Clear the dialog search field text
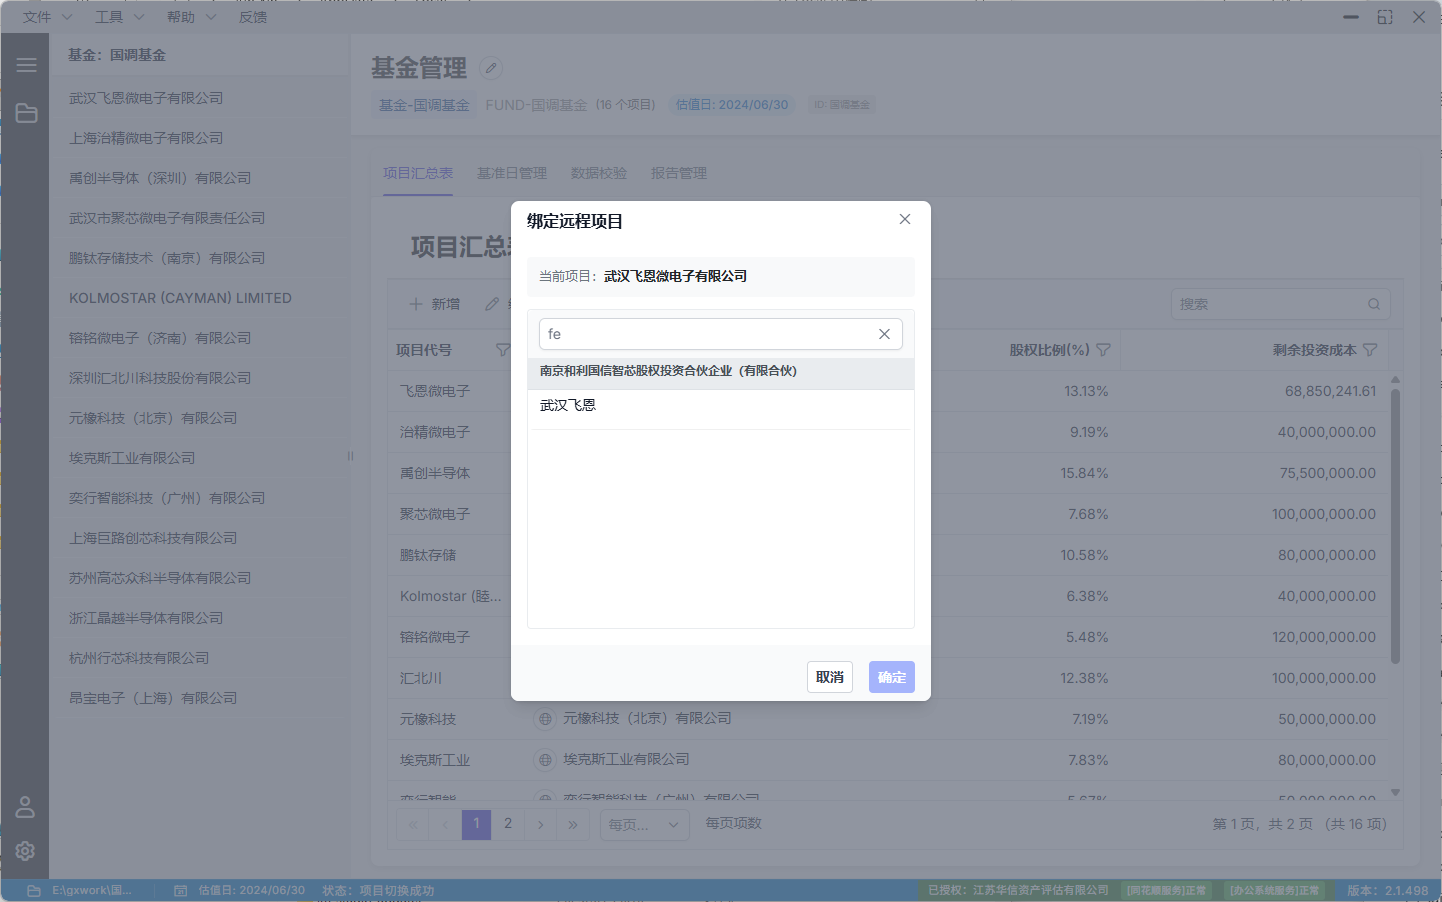Screen dimensions: 1442x902 (884, 334)
